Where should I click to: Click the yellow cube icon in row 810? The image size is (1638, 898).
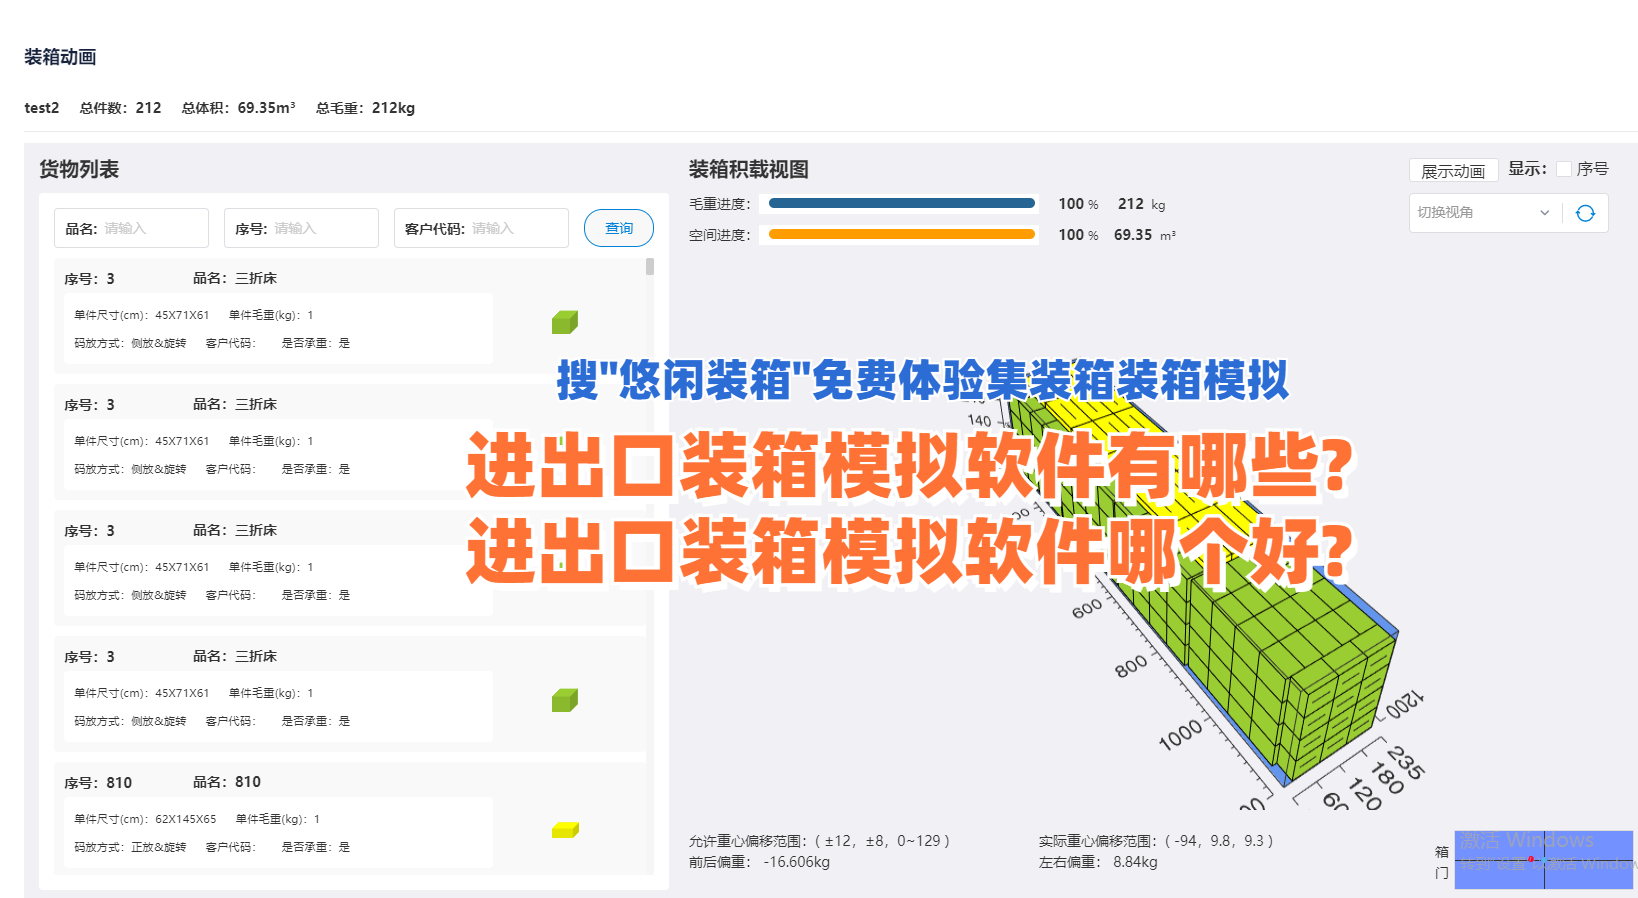click(x=565, y=830)
